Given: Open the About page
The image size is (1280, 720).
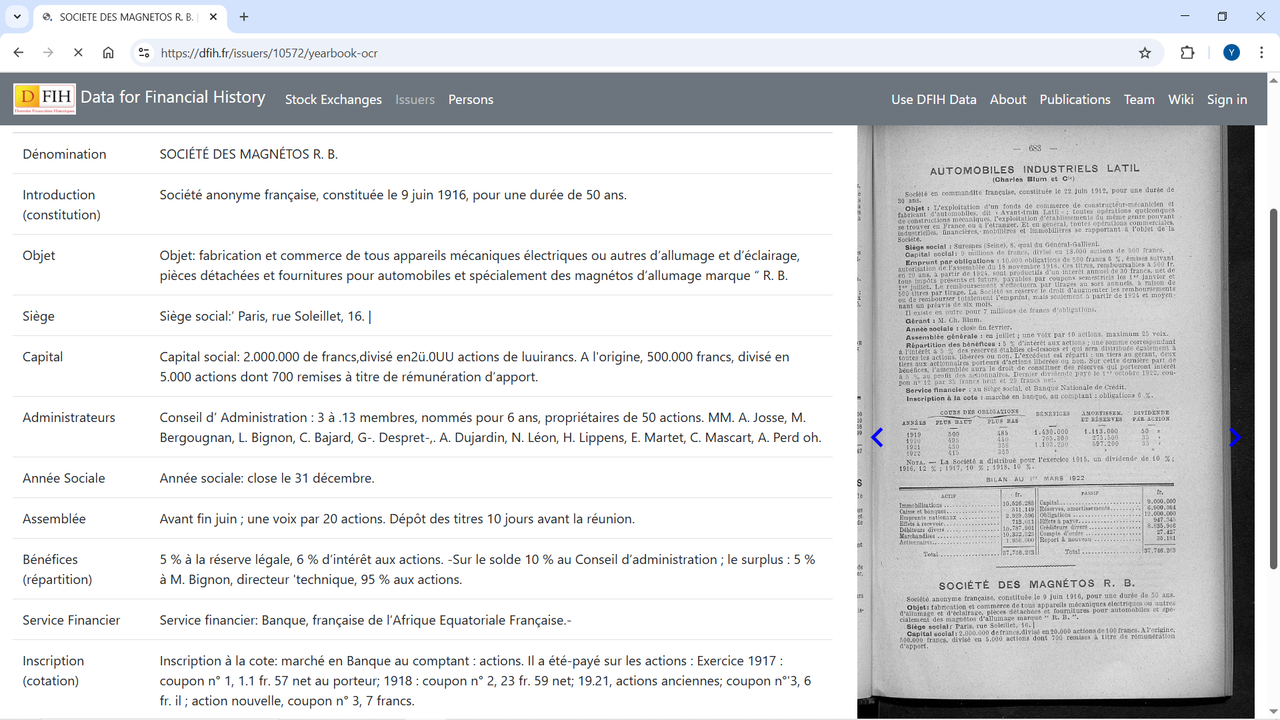Looking at the screenshot, I should pyautogui.click(x=1008, y=99).
